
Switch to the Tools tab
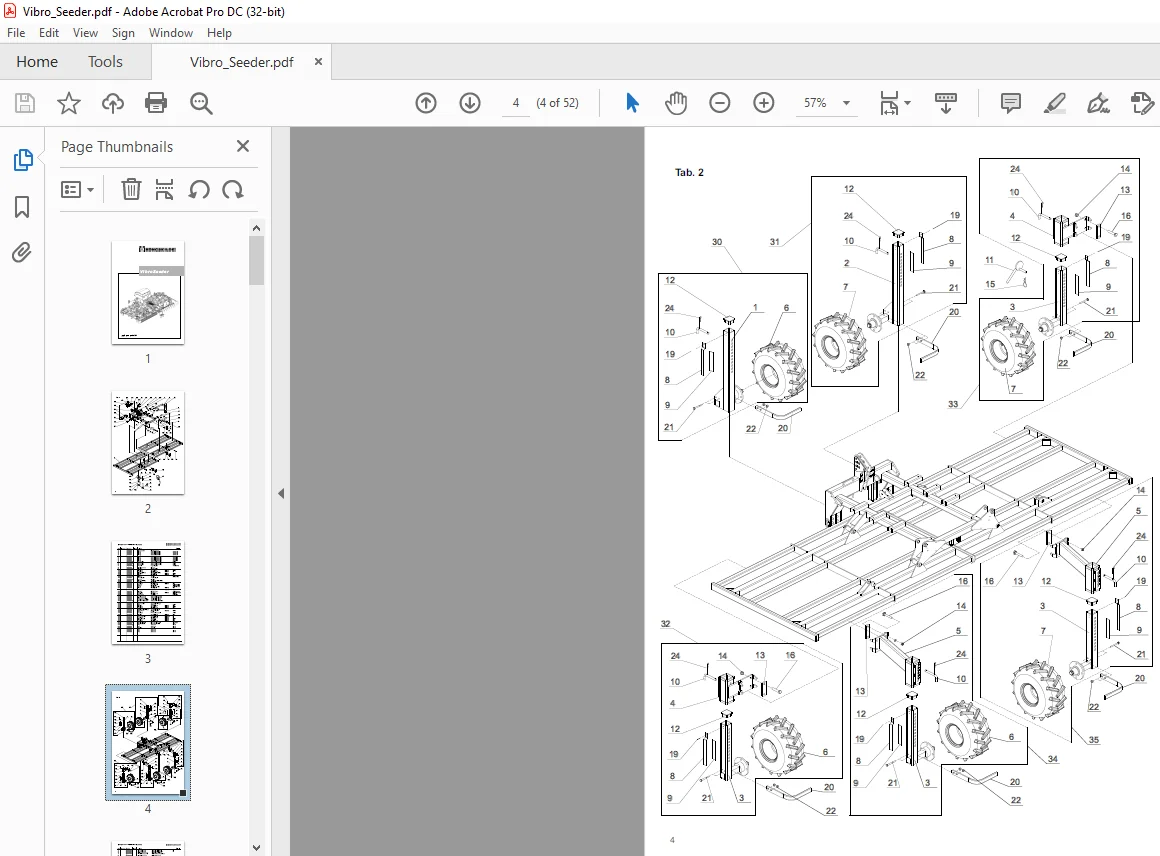105,62
